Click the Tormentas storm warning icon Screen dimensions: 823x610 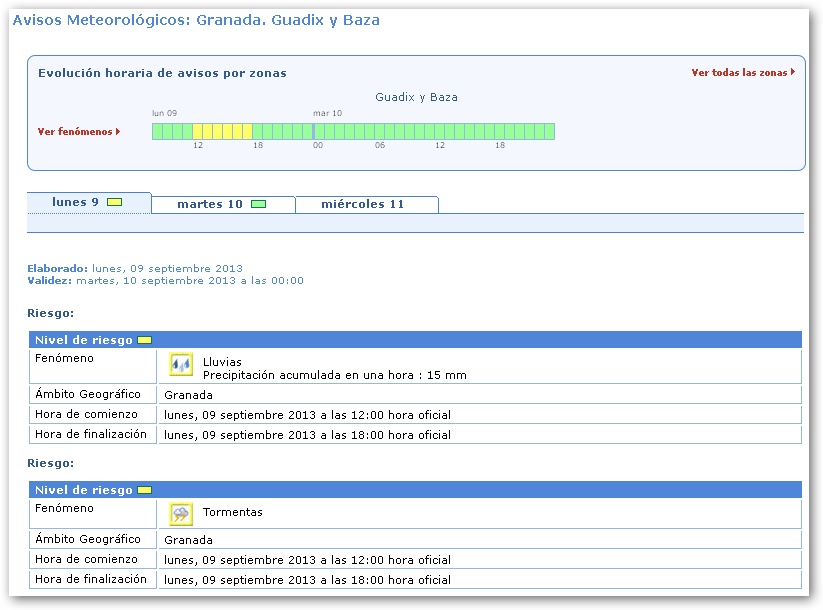tap(181, 514)
